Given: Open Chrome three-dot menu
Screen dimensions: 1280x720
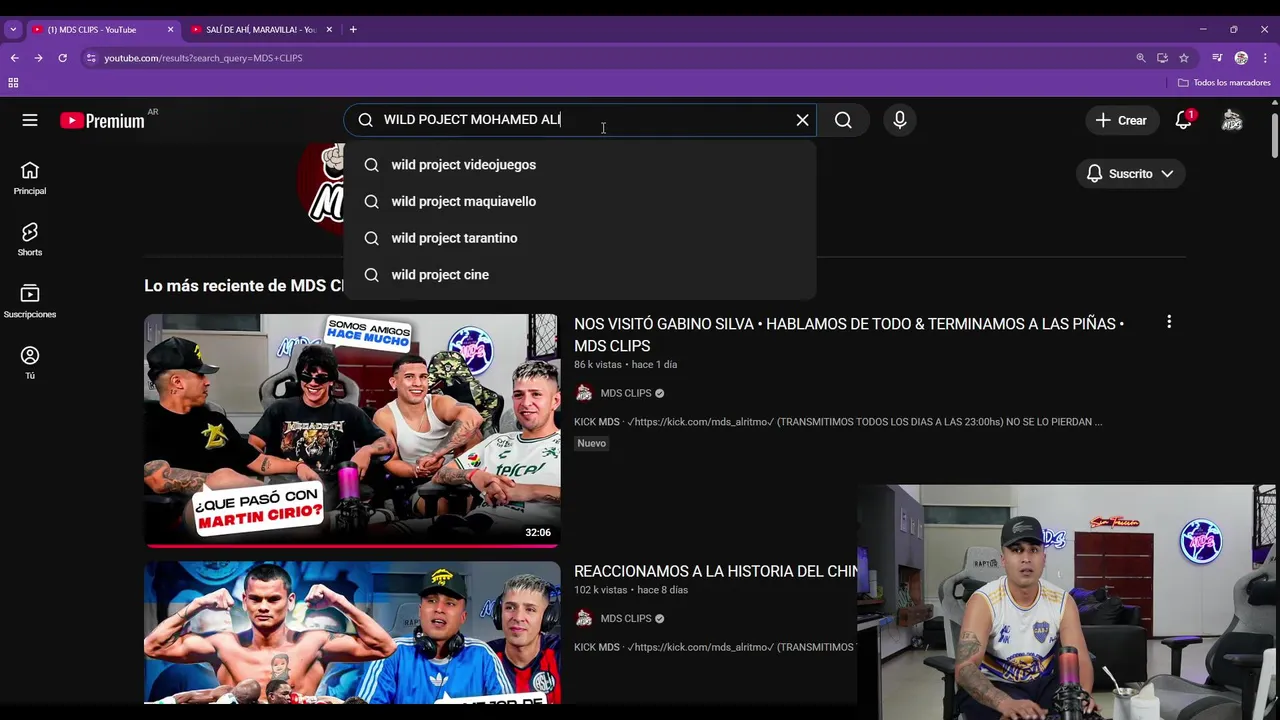Looking at the screenshot, I should (x=1265, y=58).
